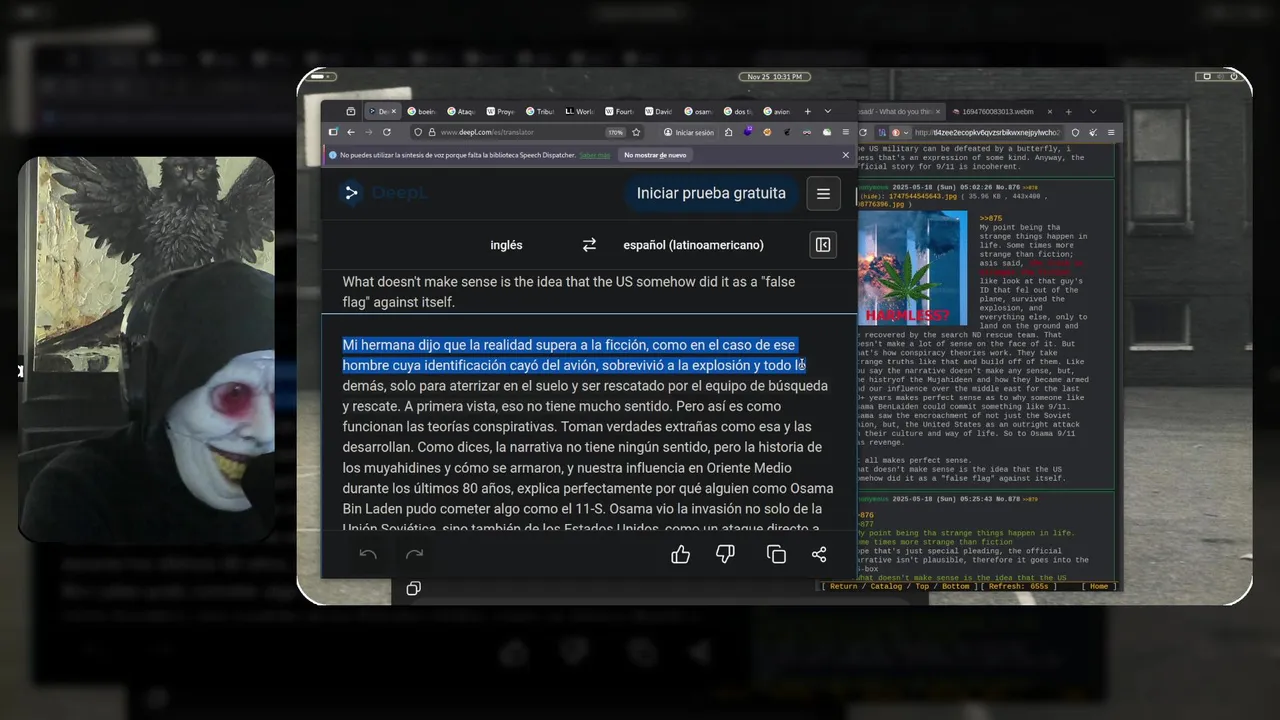Toggle the sidebar icon left of back arrow
1280x720 pixels.
point(333,132)
